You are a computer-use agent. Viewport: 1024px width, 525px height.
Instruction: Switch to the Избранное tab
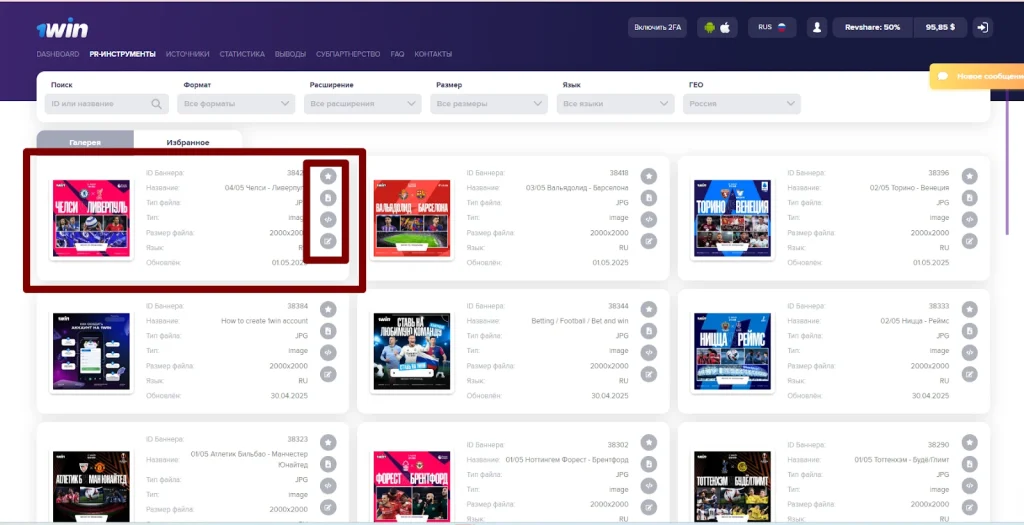188,141
